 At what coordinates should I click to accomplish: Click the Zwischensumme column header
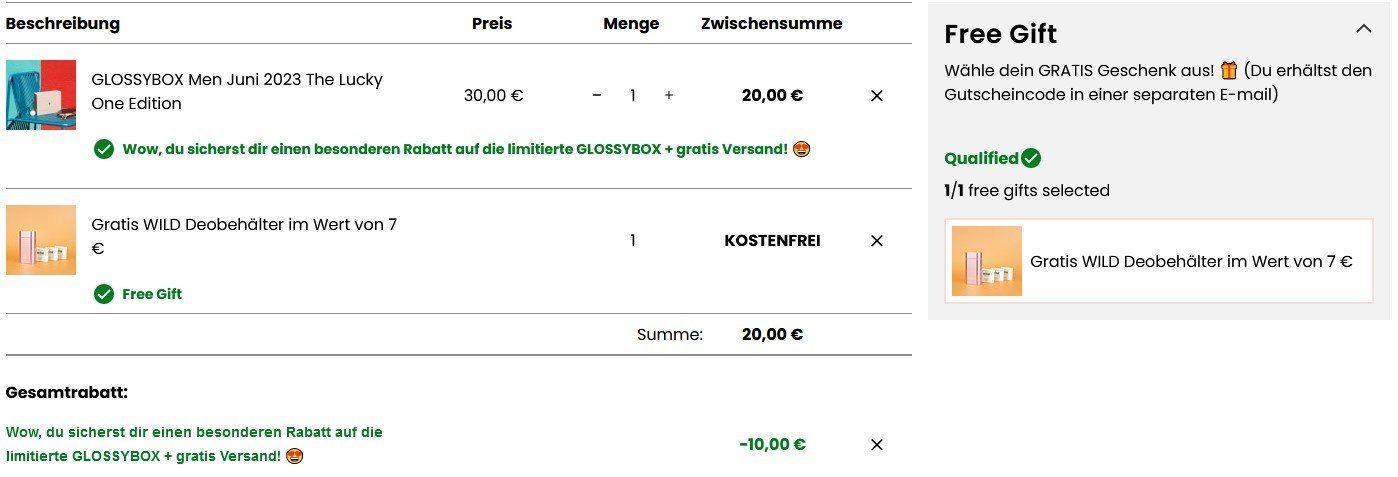[771, 23]
